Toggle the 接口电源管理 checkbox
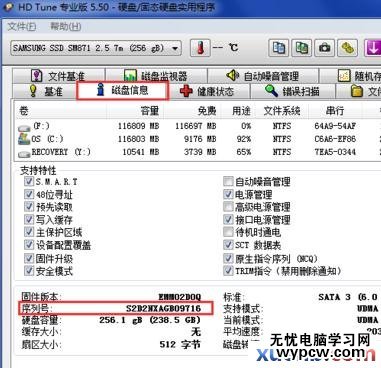 pyautogui.click(x=228, y=219)
